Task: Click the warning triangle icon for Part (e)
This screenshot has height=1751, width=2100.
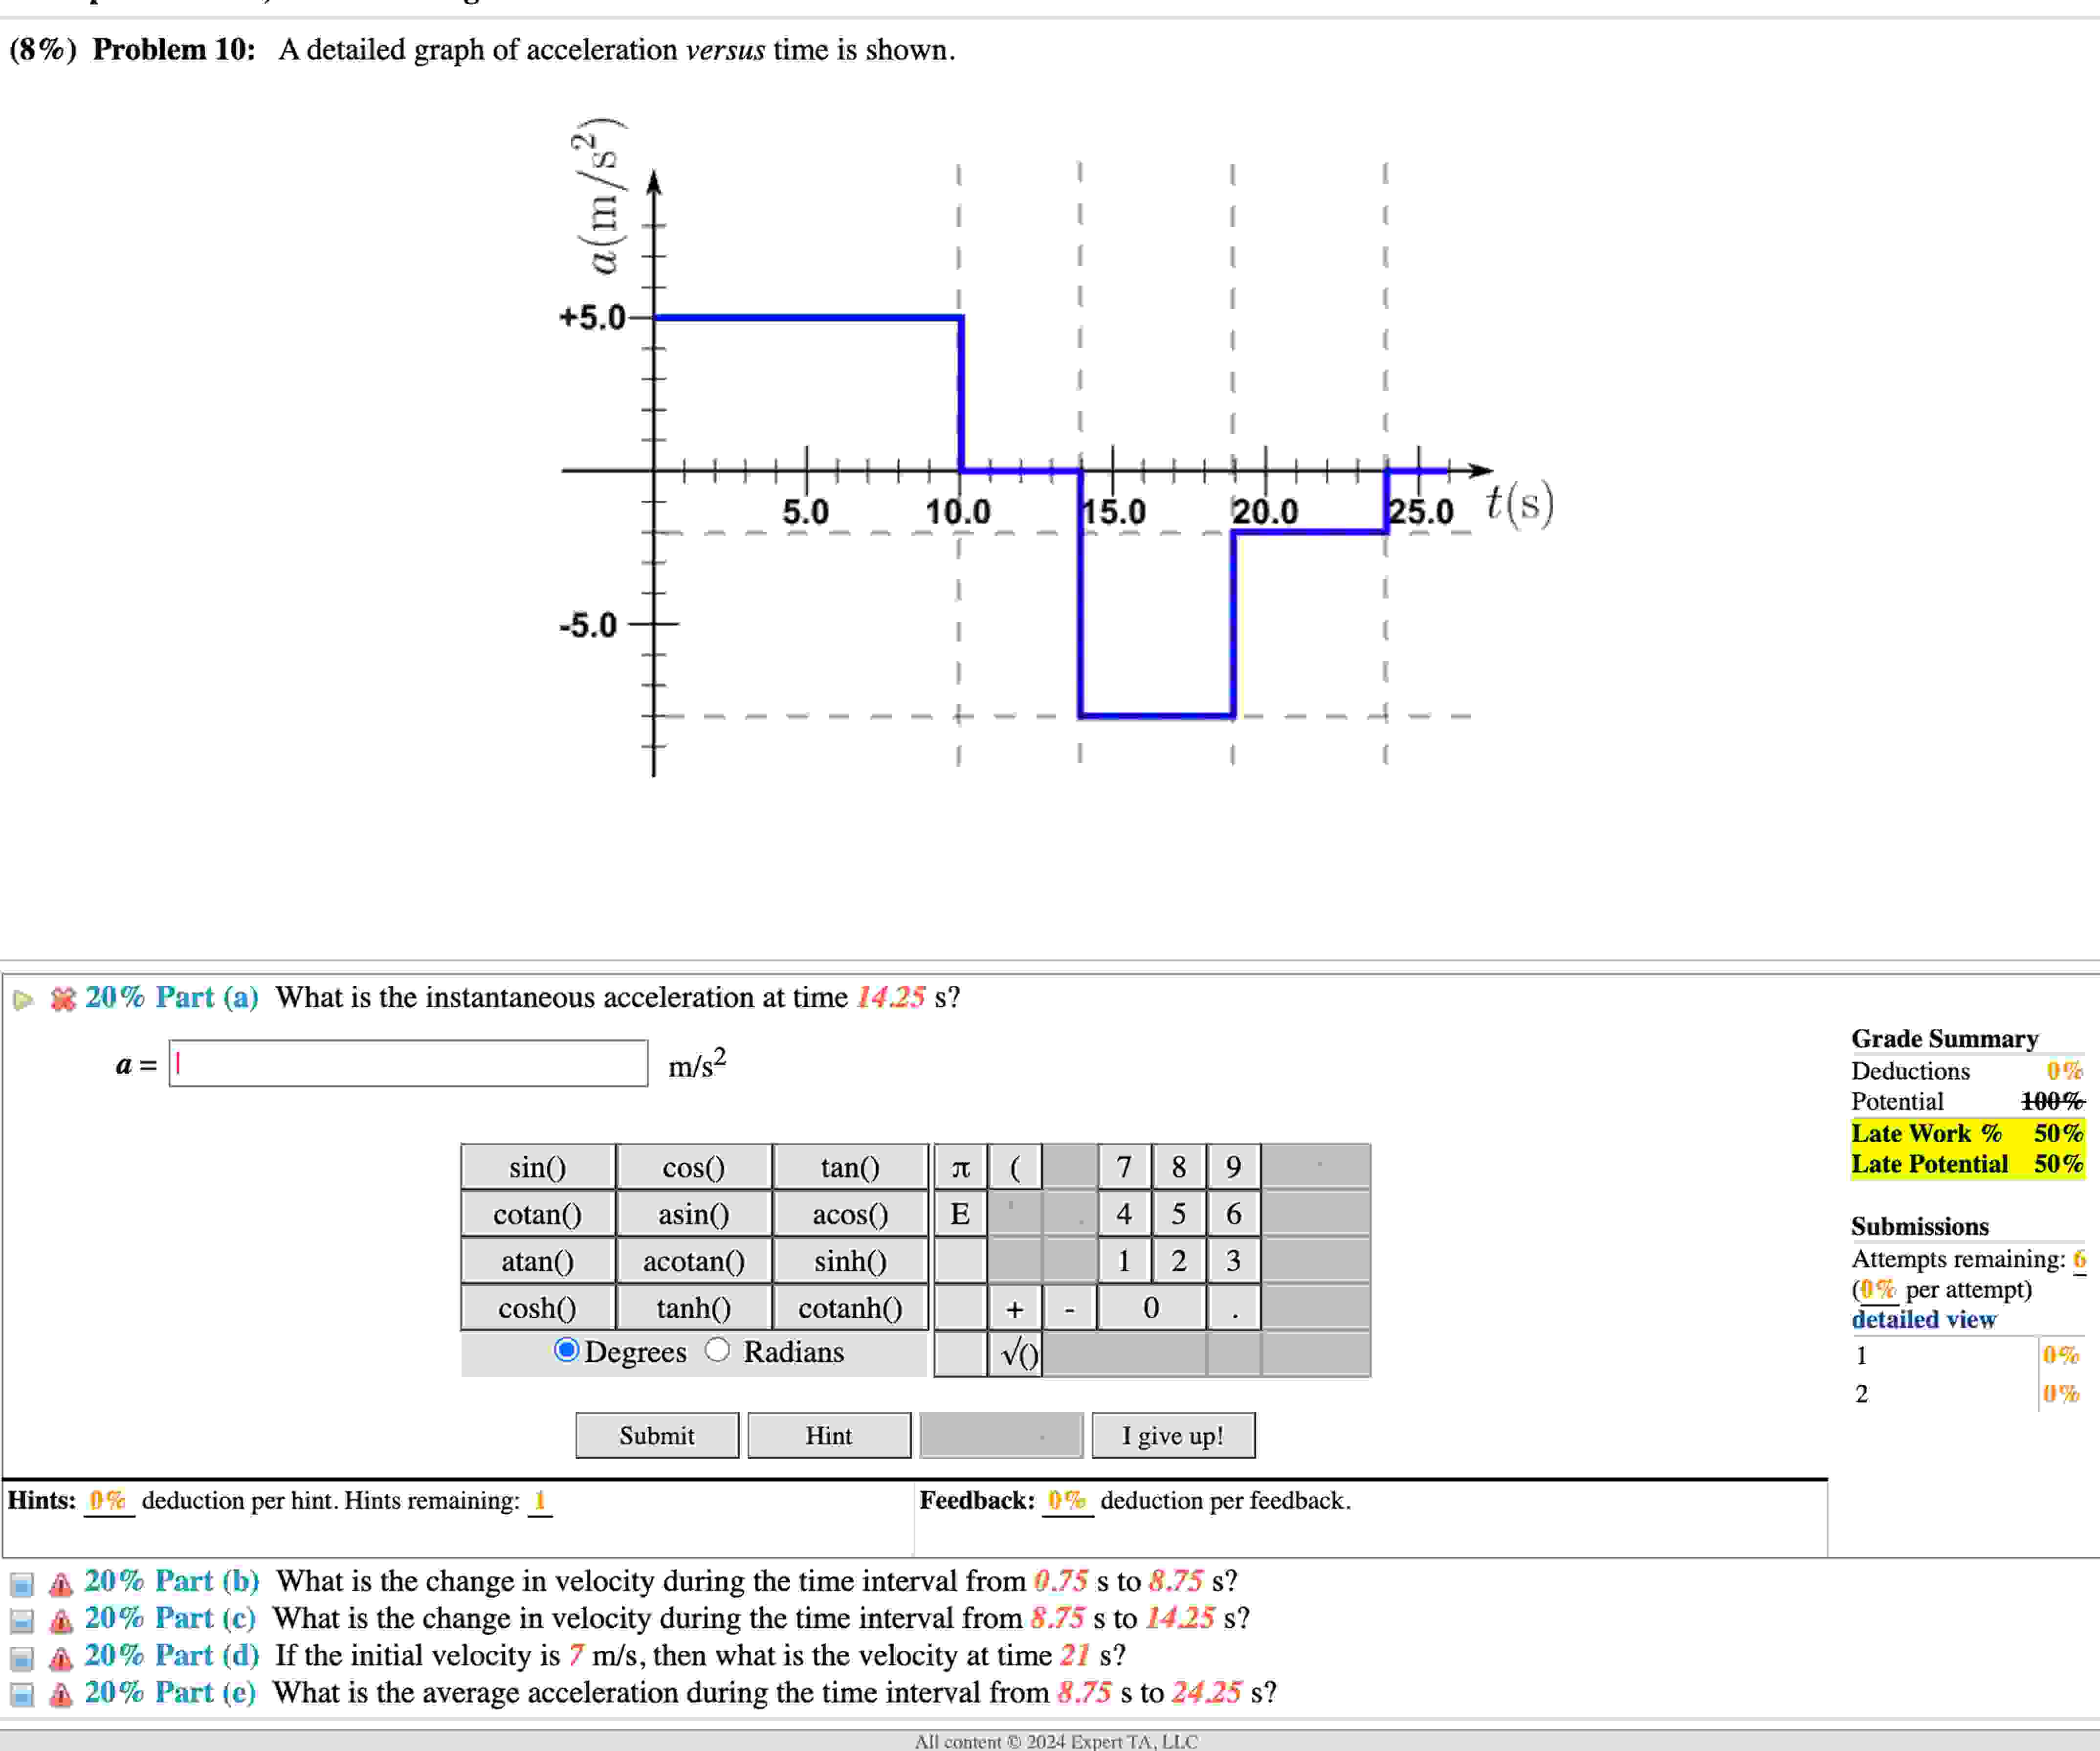Action: tap(61, 1695)
